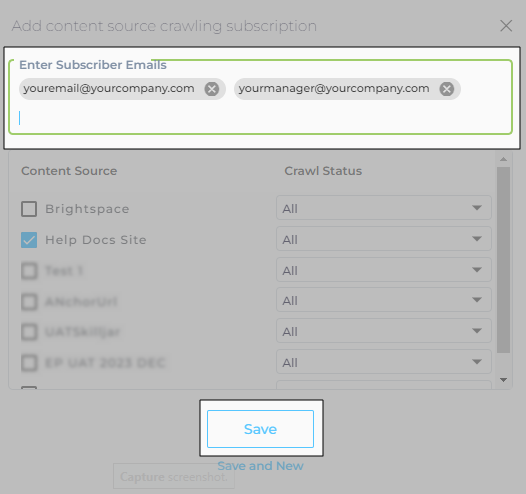Open Crawl Status dropdown for Brightspace

tap(384, 208)
